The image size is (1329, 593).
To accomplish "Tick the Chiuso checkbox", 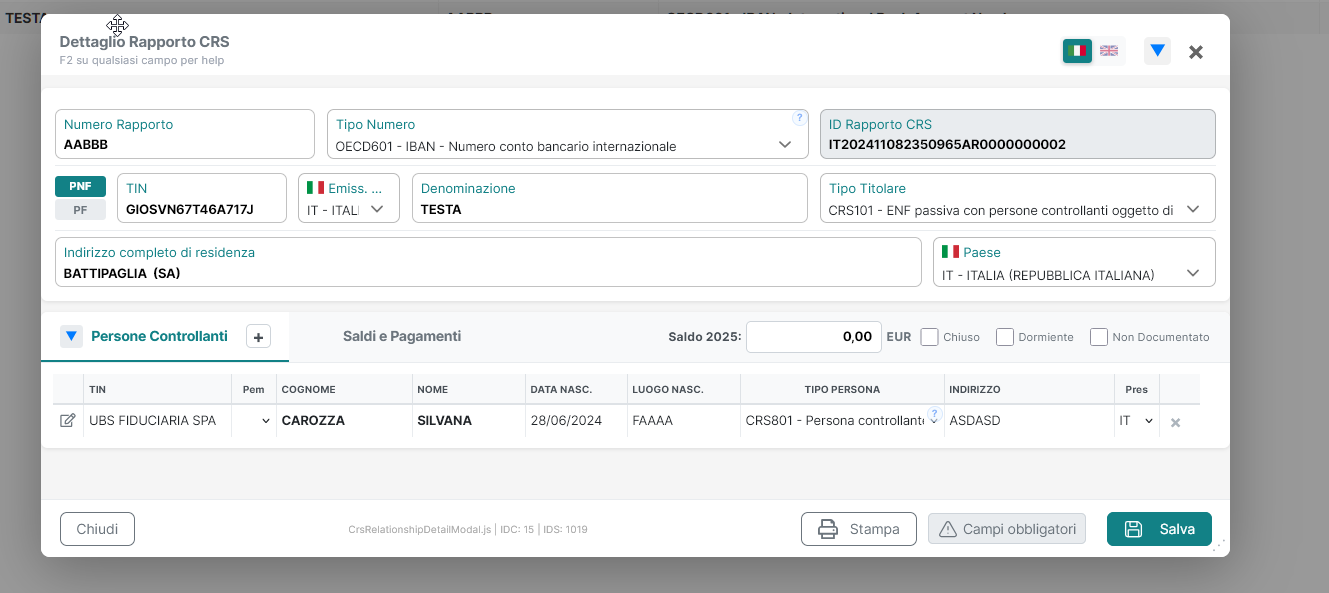I will 930,337.
